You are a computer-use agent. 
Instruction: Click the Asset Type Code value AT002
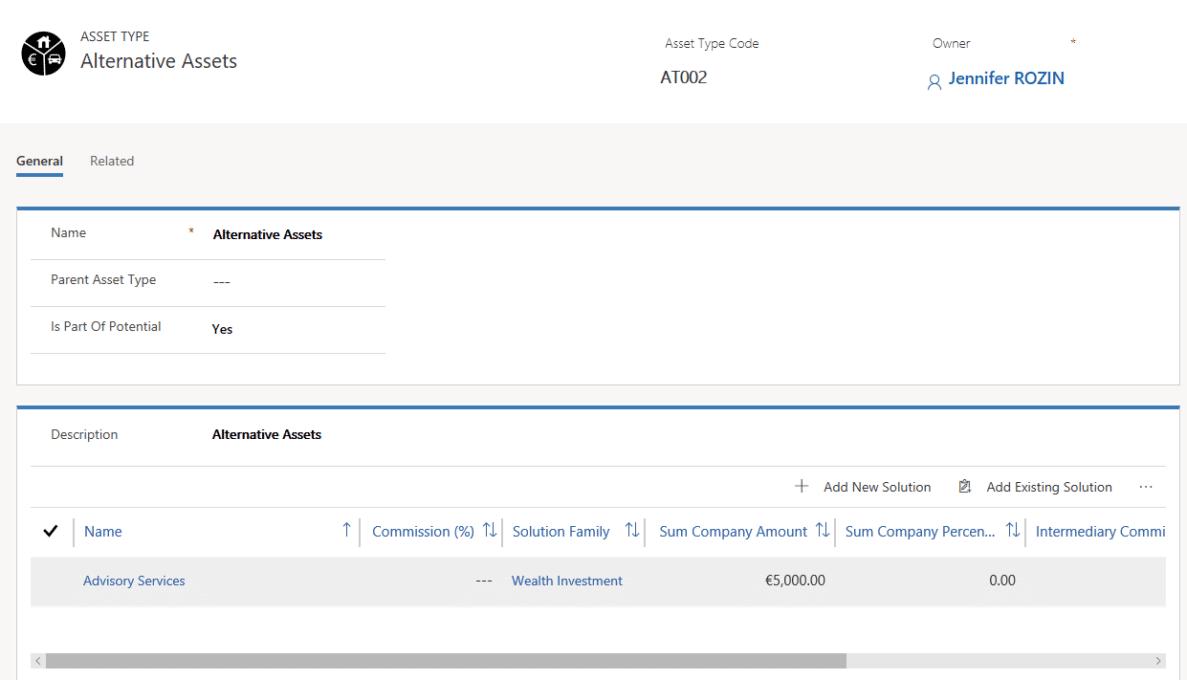point(684,77)
